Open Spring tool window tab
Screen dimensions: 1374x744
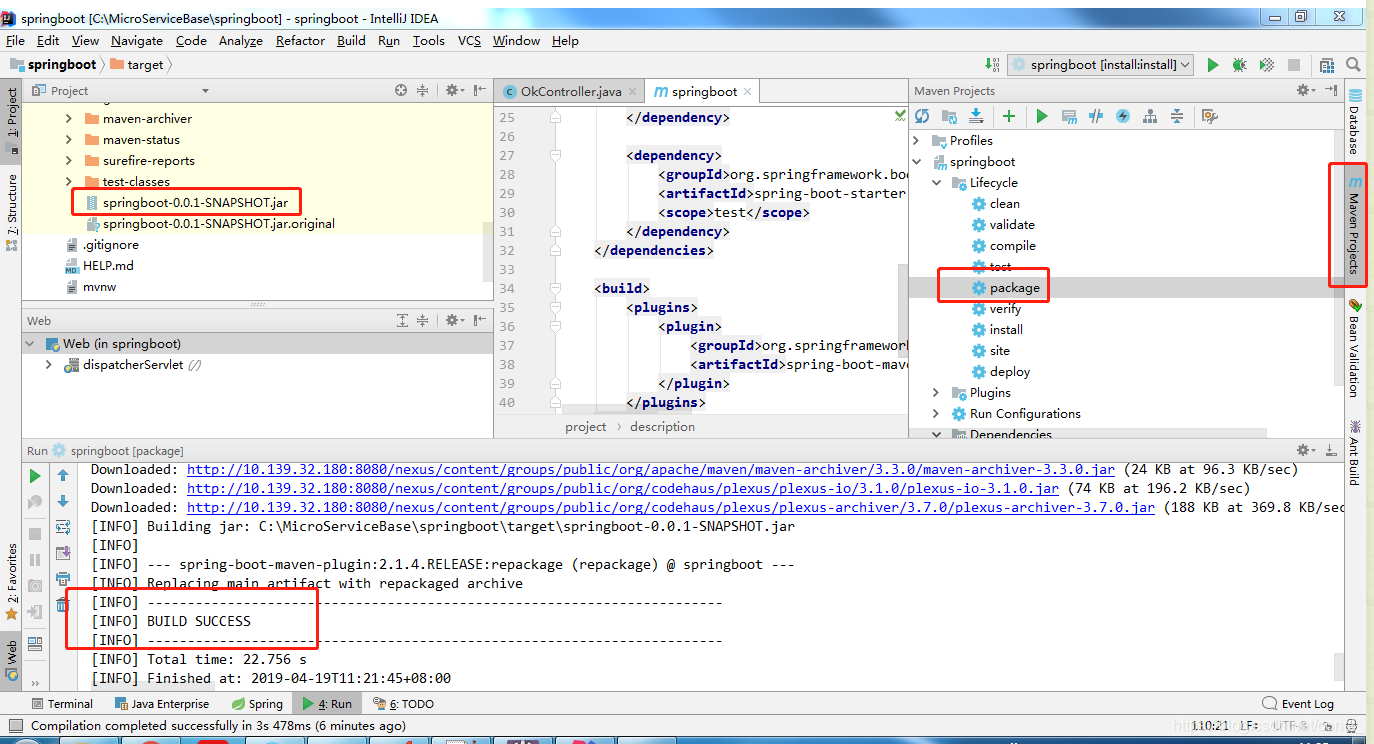[x=257, y=703]
